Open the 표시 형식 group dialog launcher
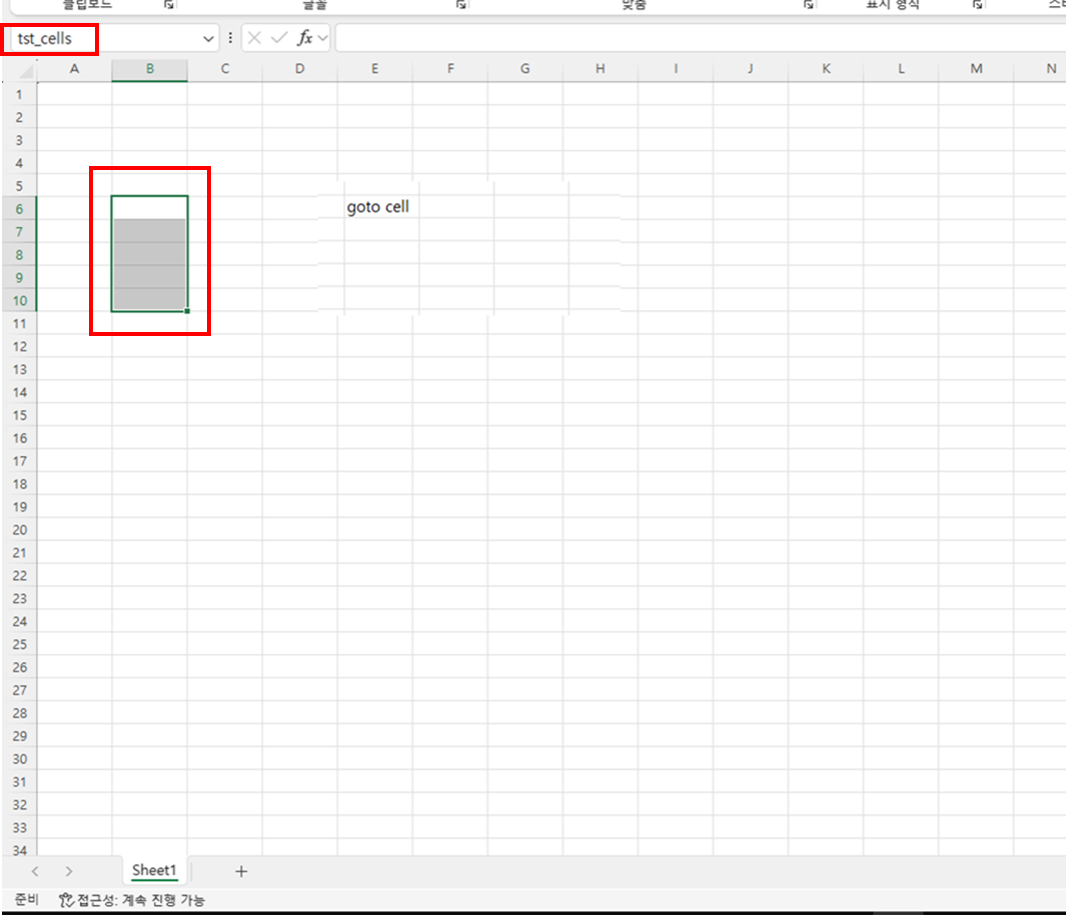The height and width of the screenshot is (915, 1066). coord(978,5)
